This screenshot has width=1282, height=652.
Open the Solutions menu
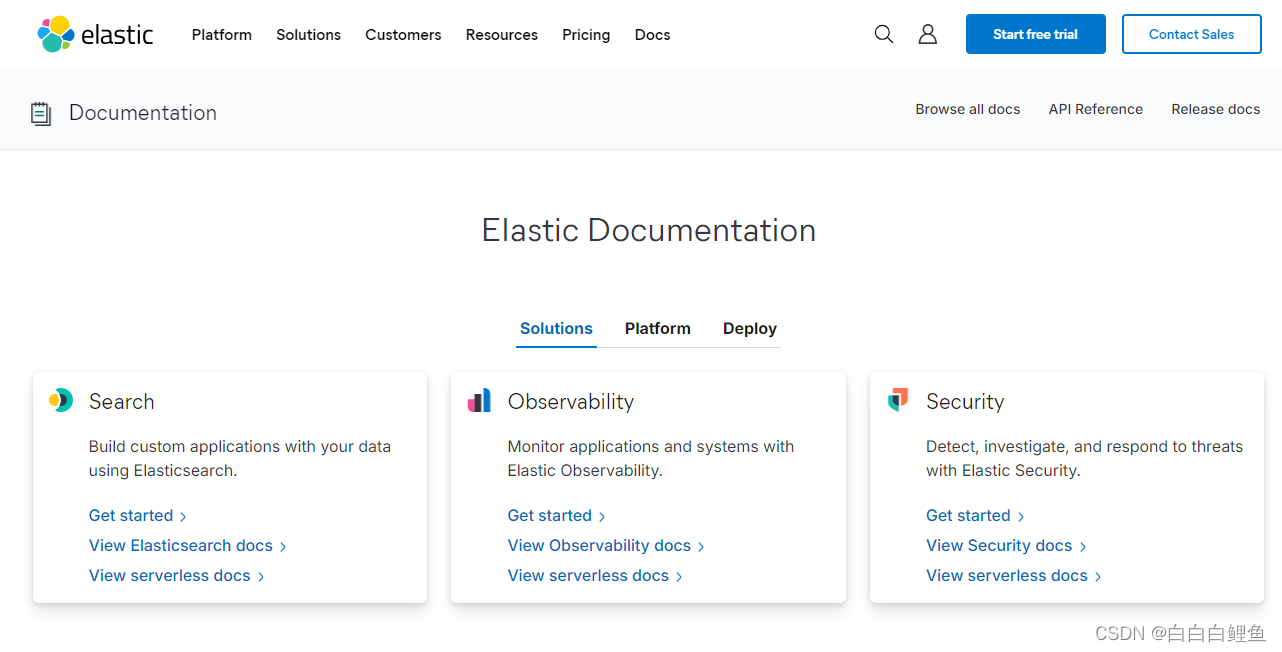pos(308,35)
